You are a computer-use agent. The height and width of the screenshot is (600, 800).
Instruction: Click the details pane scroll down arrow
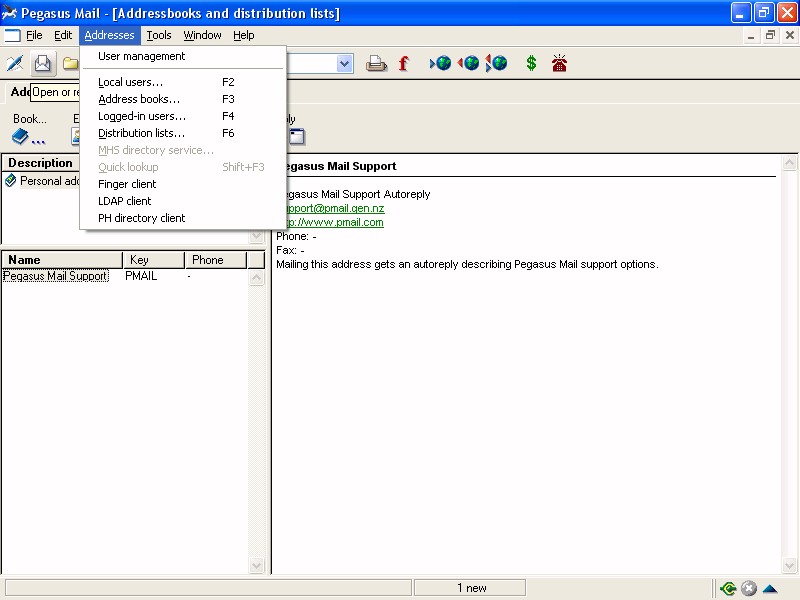[x=789, y=565]
